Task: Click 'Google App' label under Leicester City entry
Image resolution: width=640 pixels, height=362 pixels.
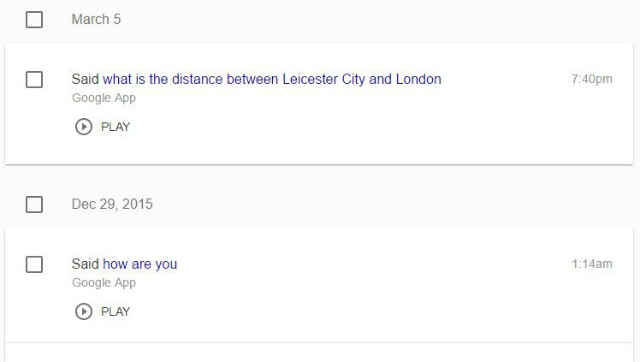Action: pos(104,98)
